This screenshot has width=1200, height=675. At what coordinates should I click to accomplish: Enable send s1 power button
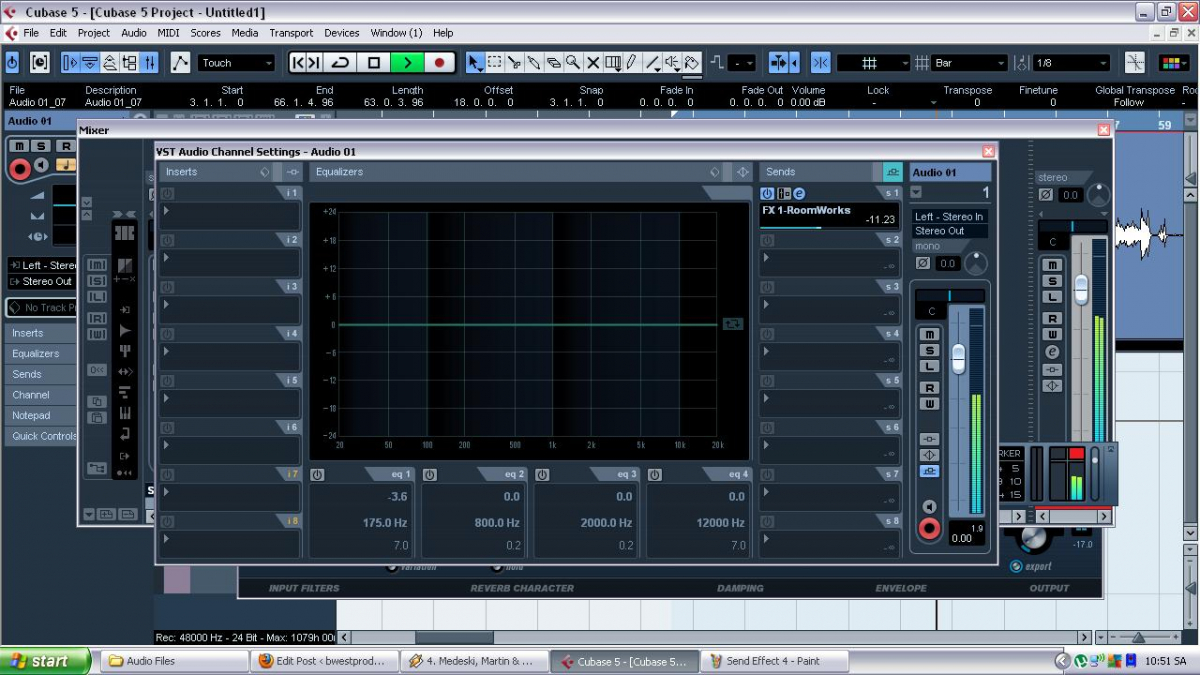[767, 194]
